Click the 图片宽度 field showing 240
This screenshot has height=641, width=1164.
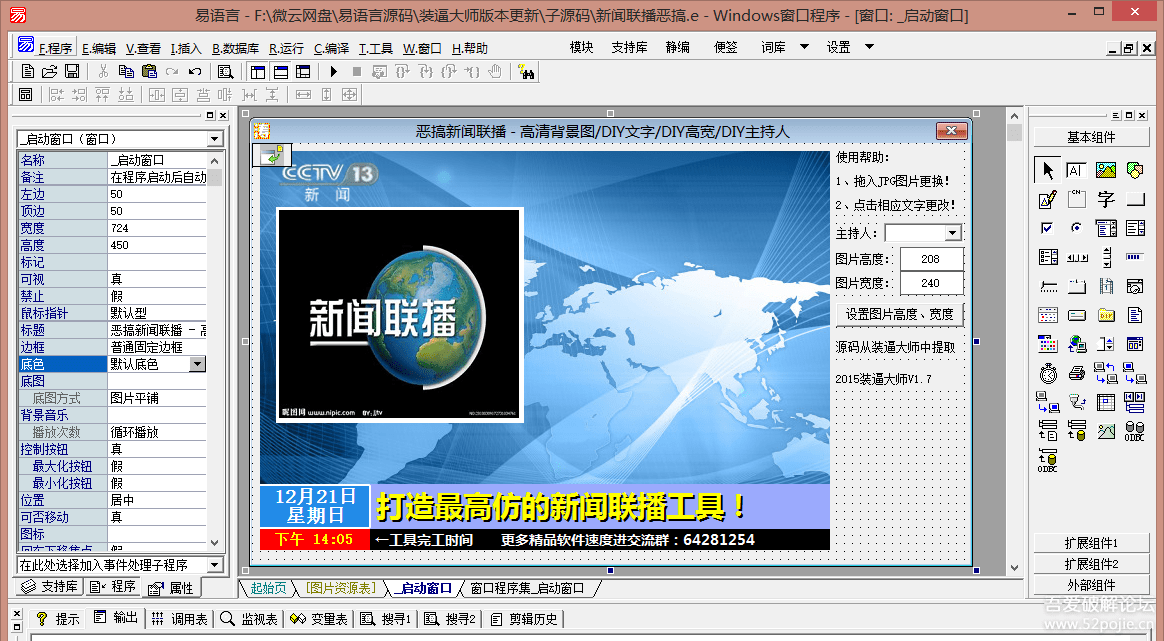[x=932, y=283]
